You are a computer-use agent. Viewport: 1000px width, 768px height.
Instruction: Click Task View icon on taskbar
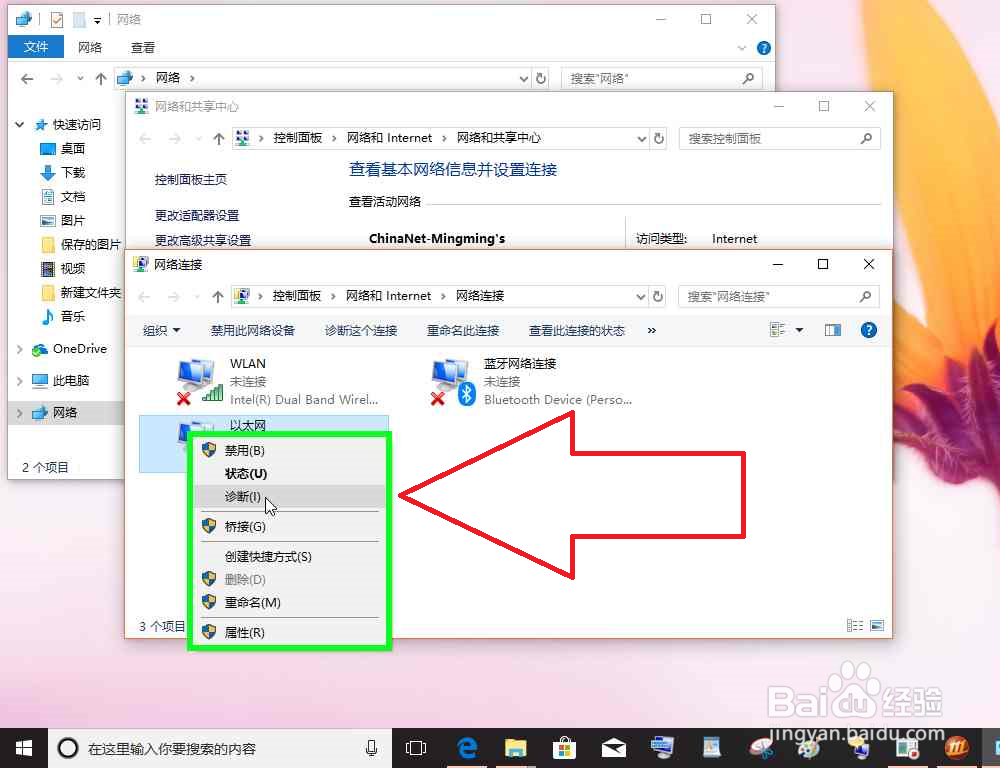[416, 747]
